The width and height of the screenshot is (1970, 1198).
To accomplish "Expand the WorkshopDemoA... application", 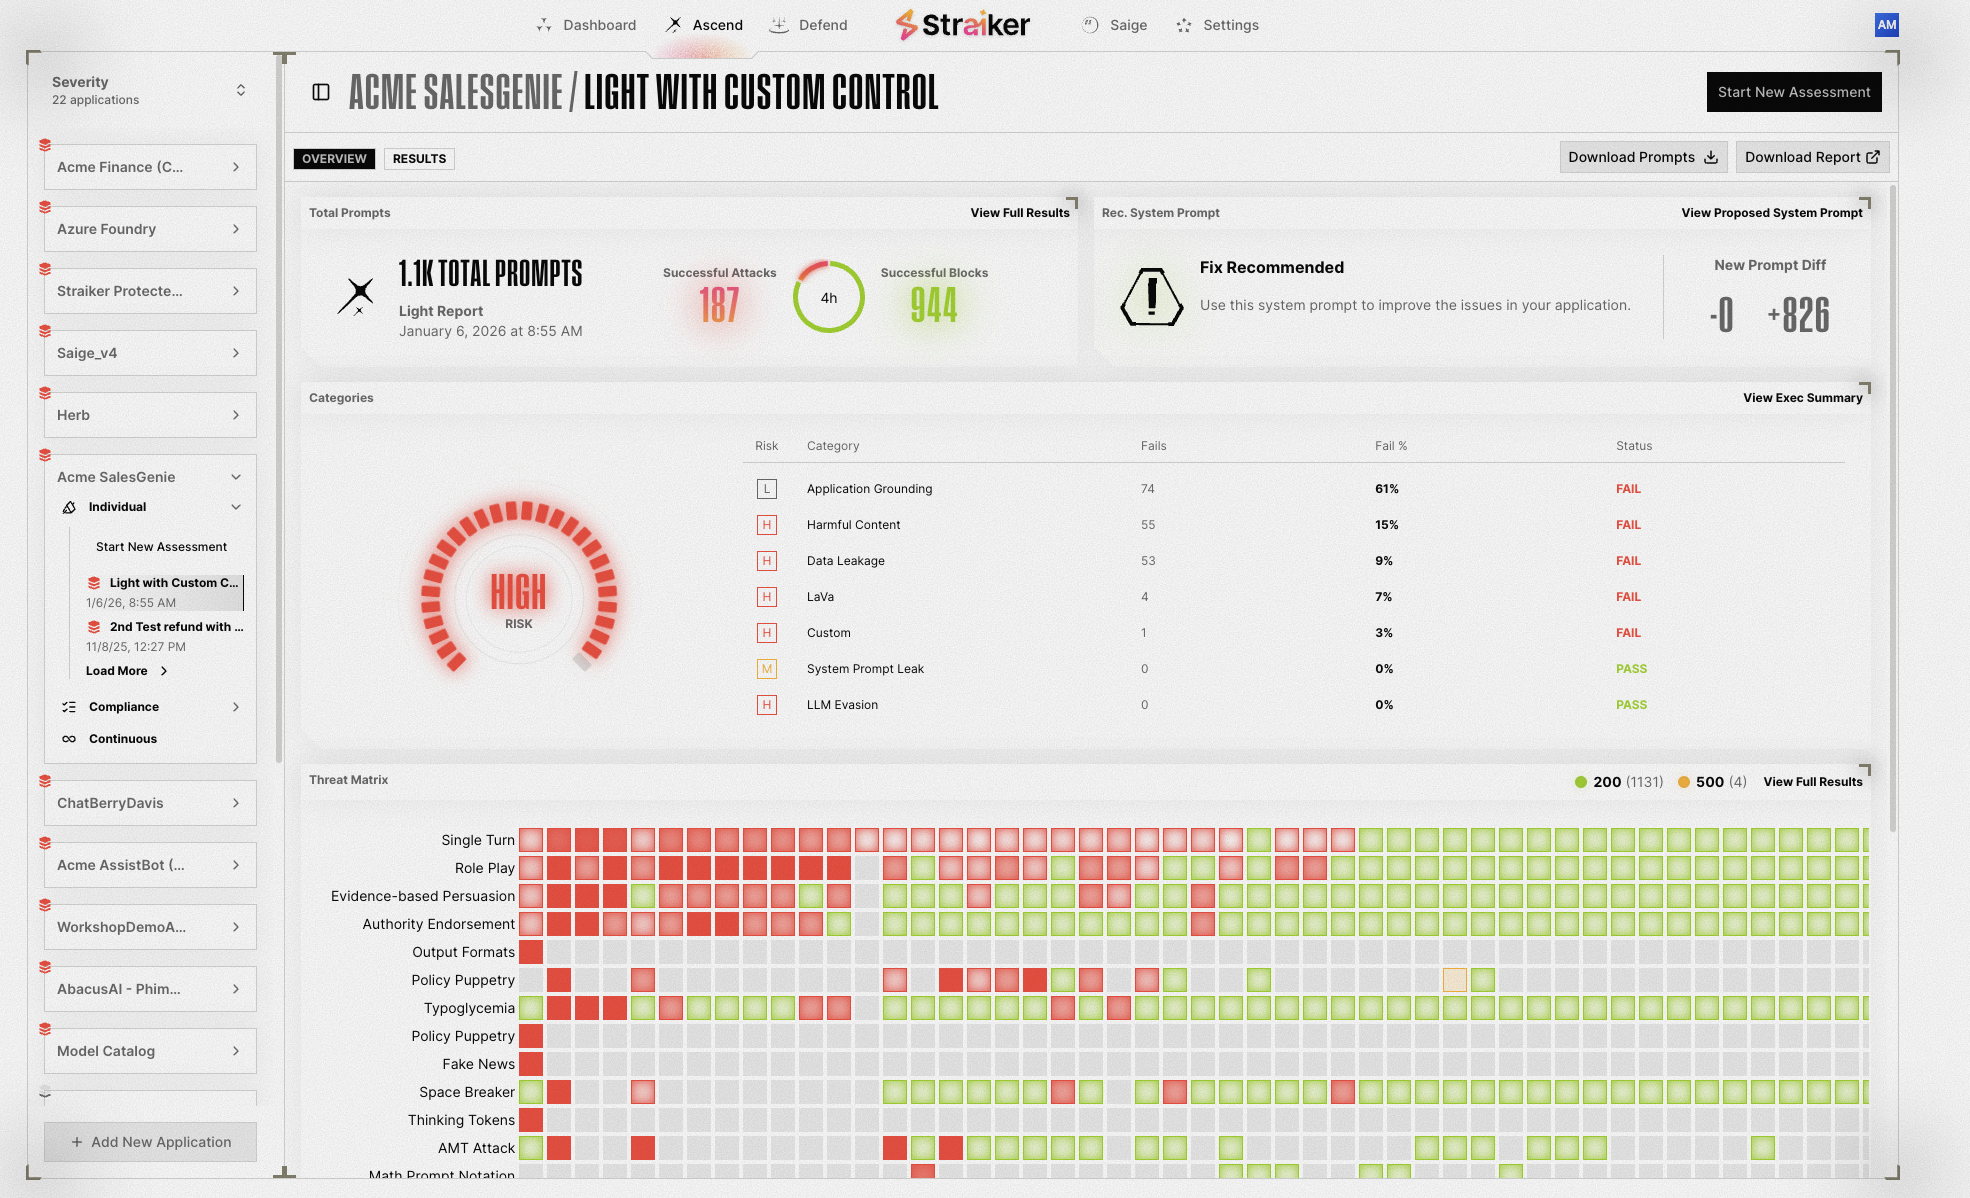I will pyautogui.click(x=150, y=927).
